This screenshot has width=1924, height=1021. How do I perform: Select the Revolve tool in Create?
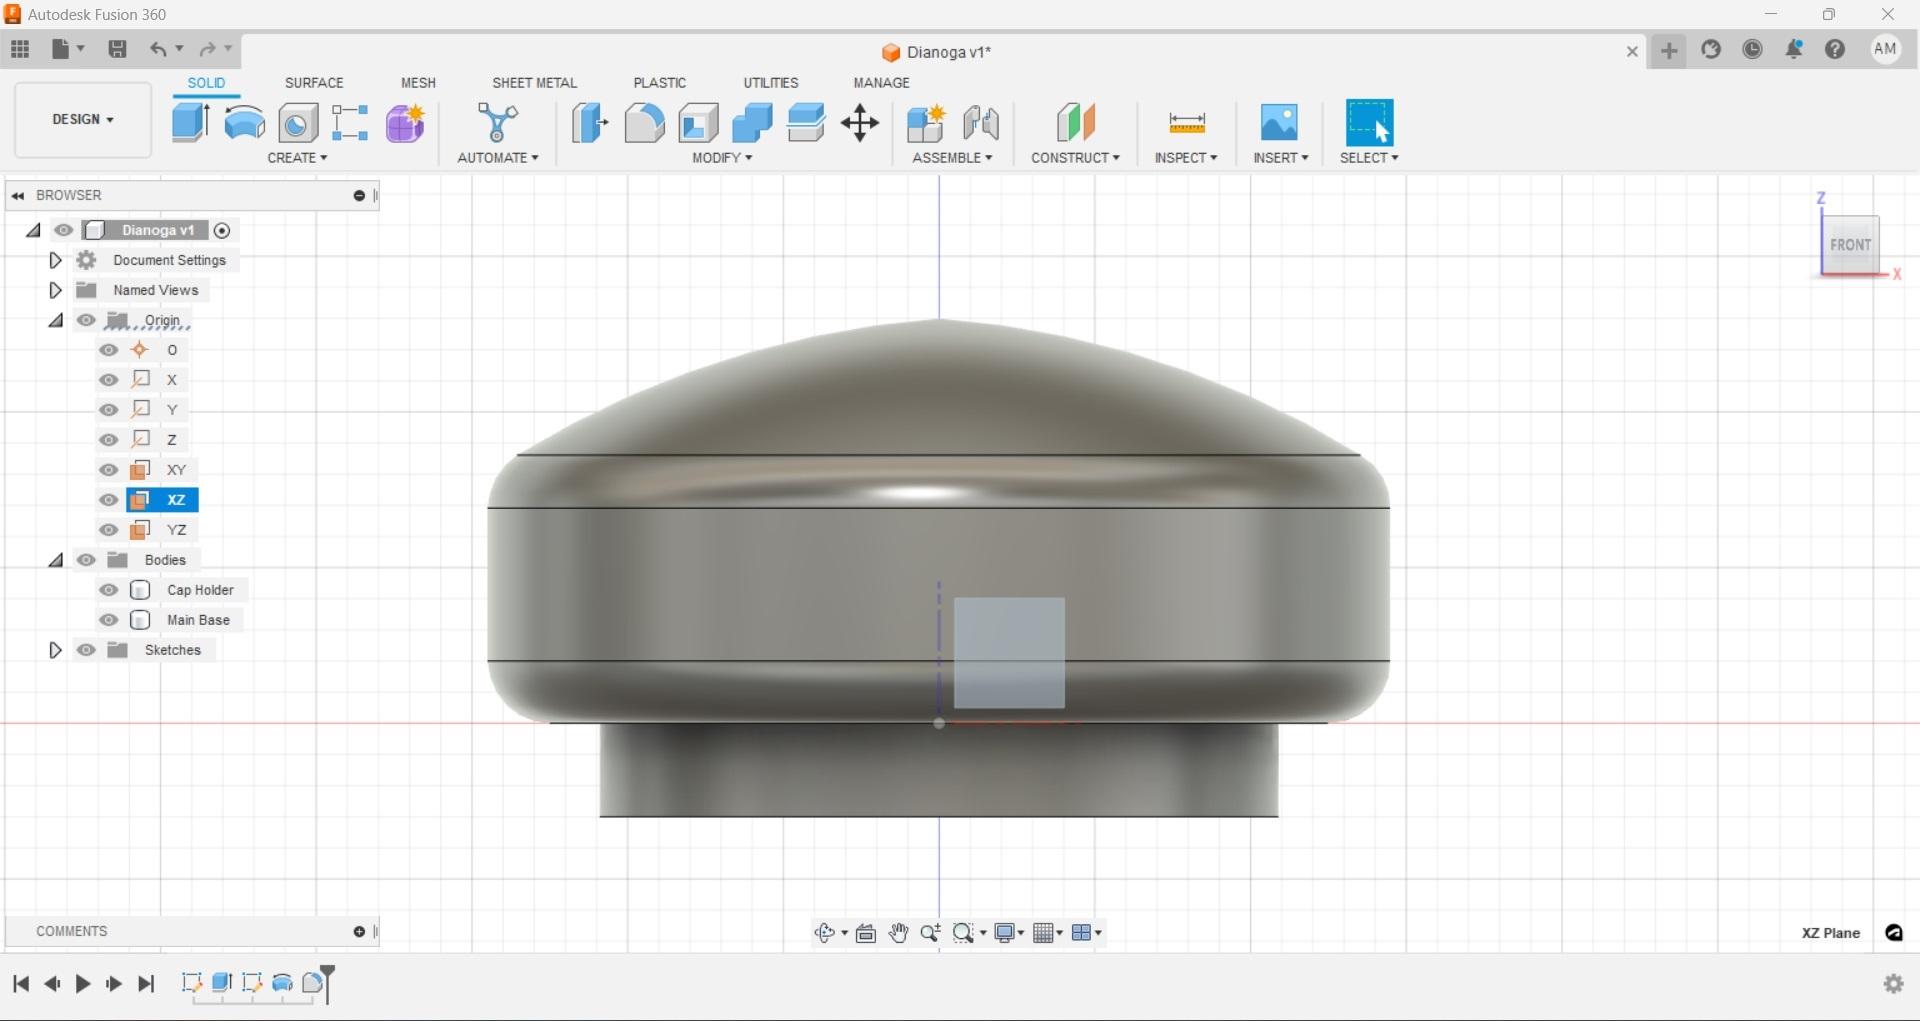[x=245, y=123]
